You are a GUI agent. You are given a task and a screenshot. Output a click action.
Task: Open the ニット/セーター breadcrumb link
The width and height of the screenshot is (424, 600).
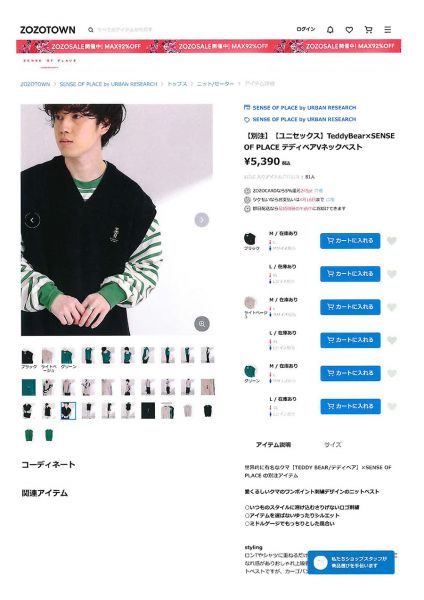[x=215, y=84]
